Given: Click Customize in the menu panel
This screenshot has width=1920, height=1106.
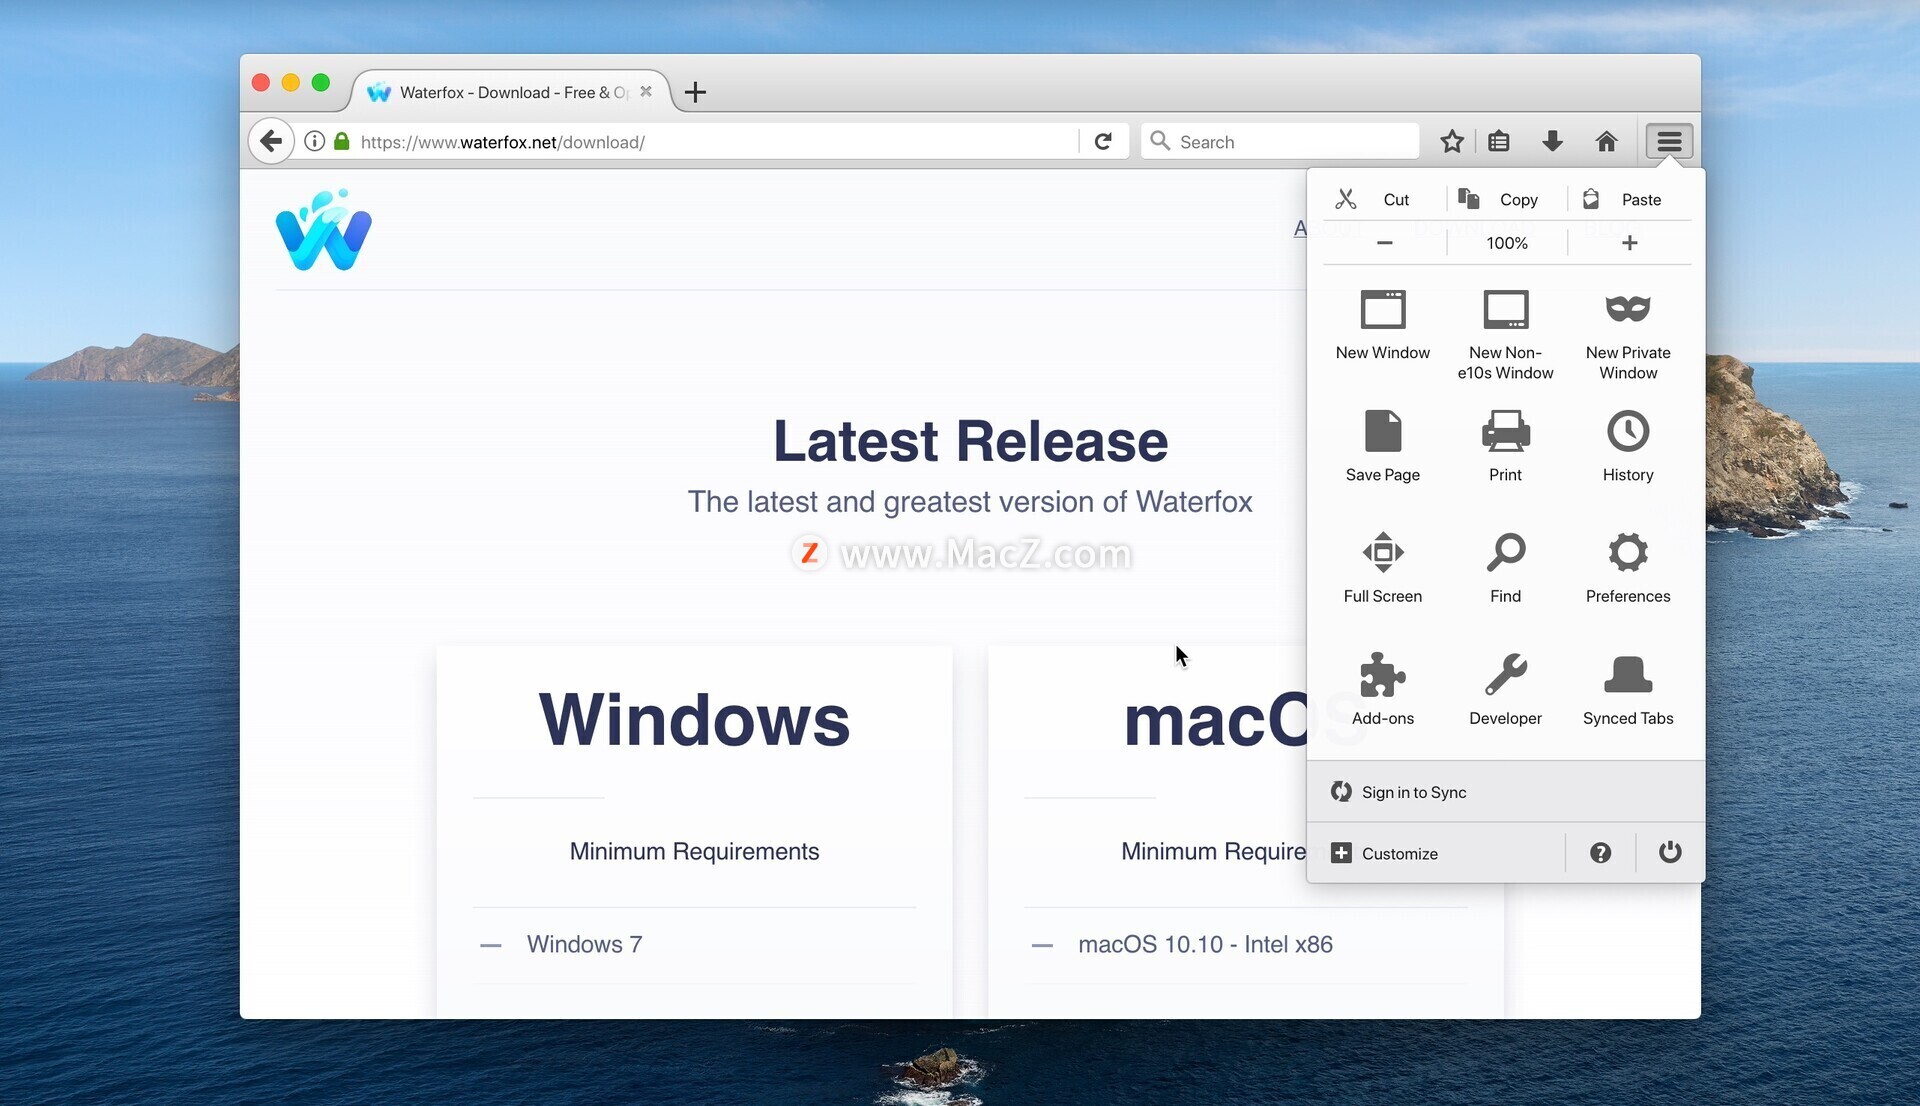Looking at the screenshot, I should coord(1436,853).
